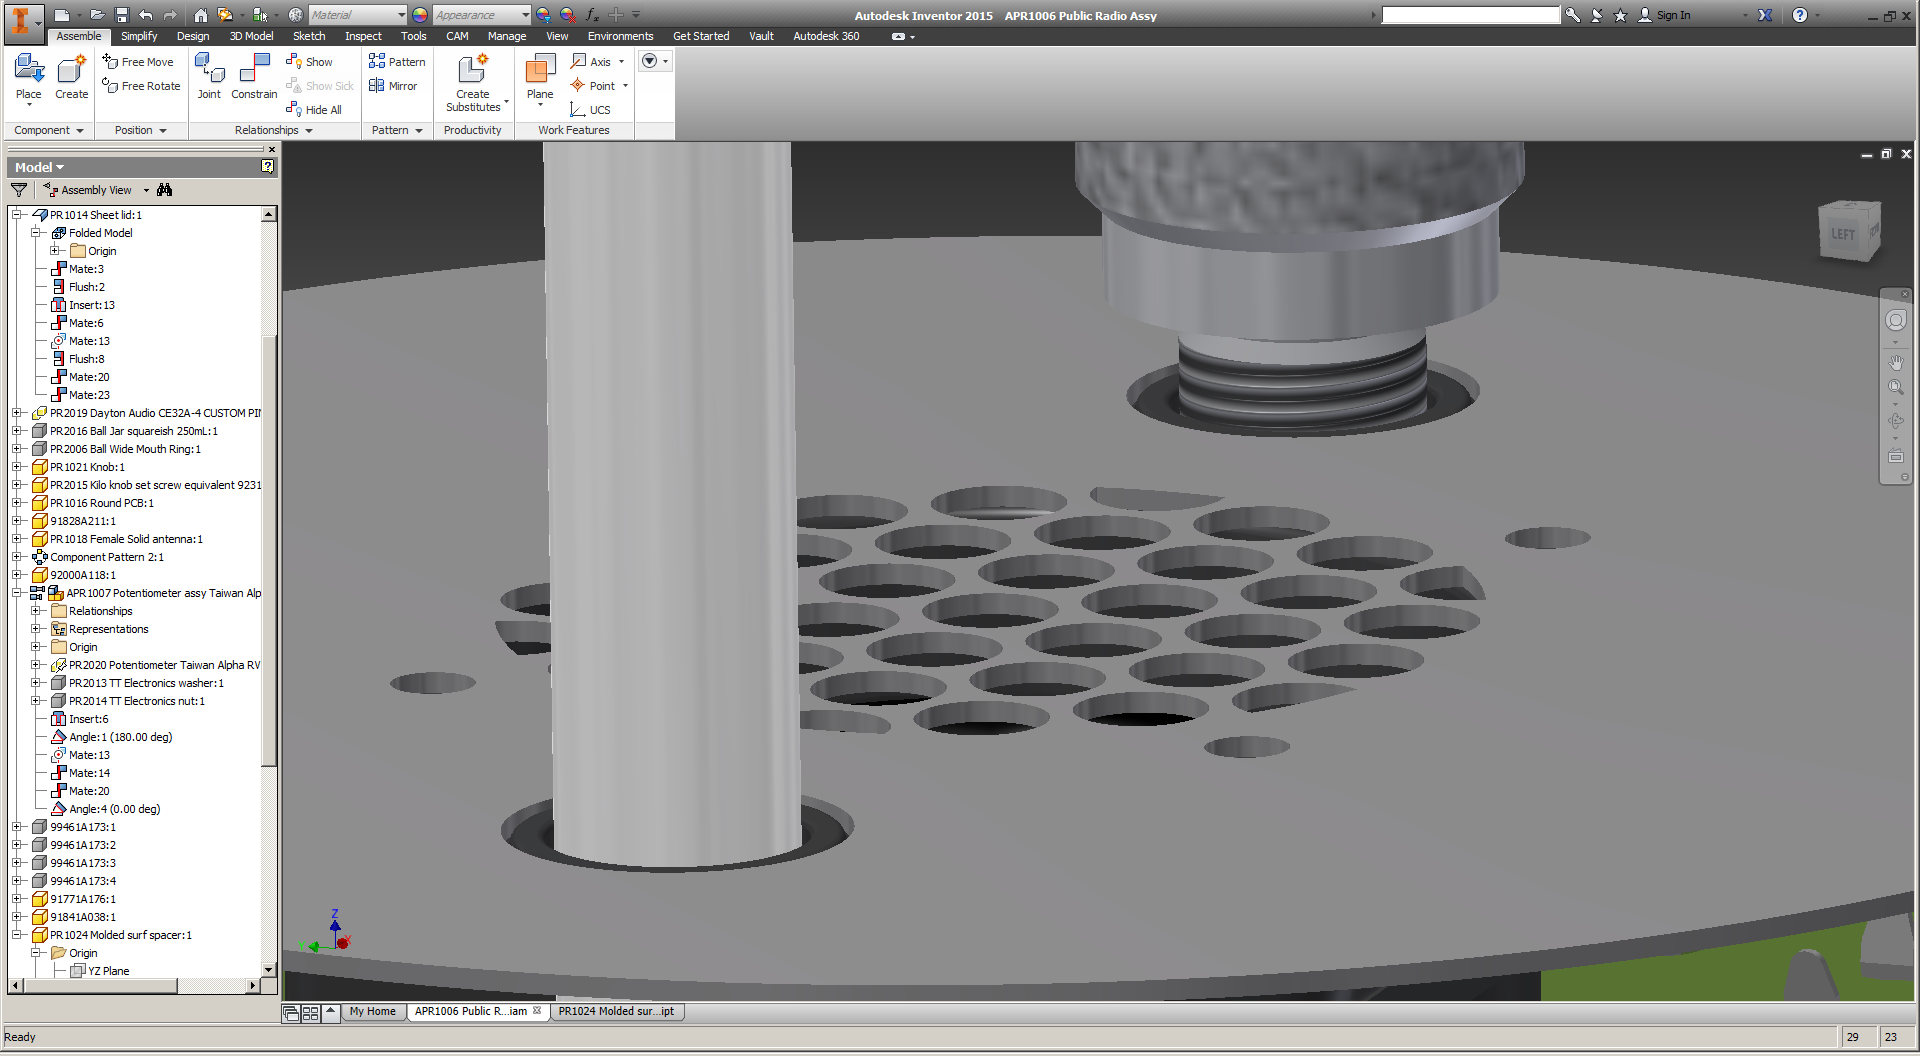Open the 3D Model ribbon tab
This screenshot has height=1056, width=1920.
coord(251,36)
